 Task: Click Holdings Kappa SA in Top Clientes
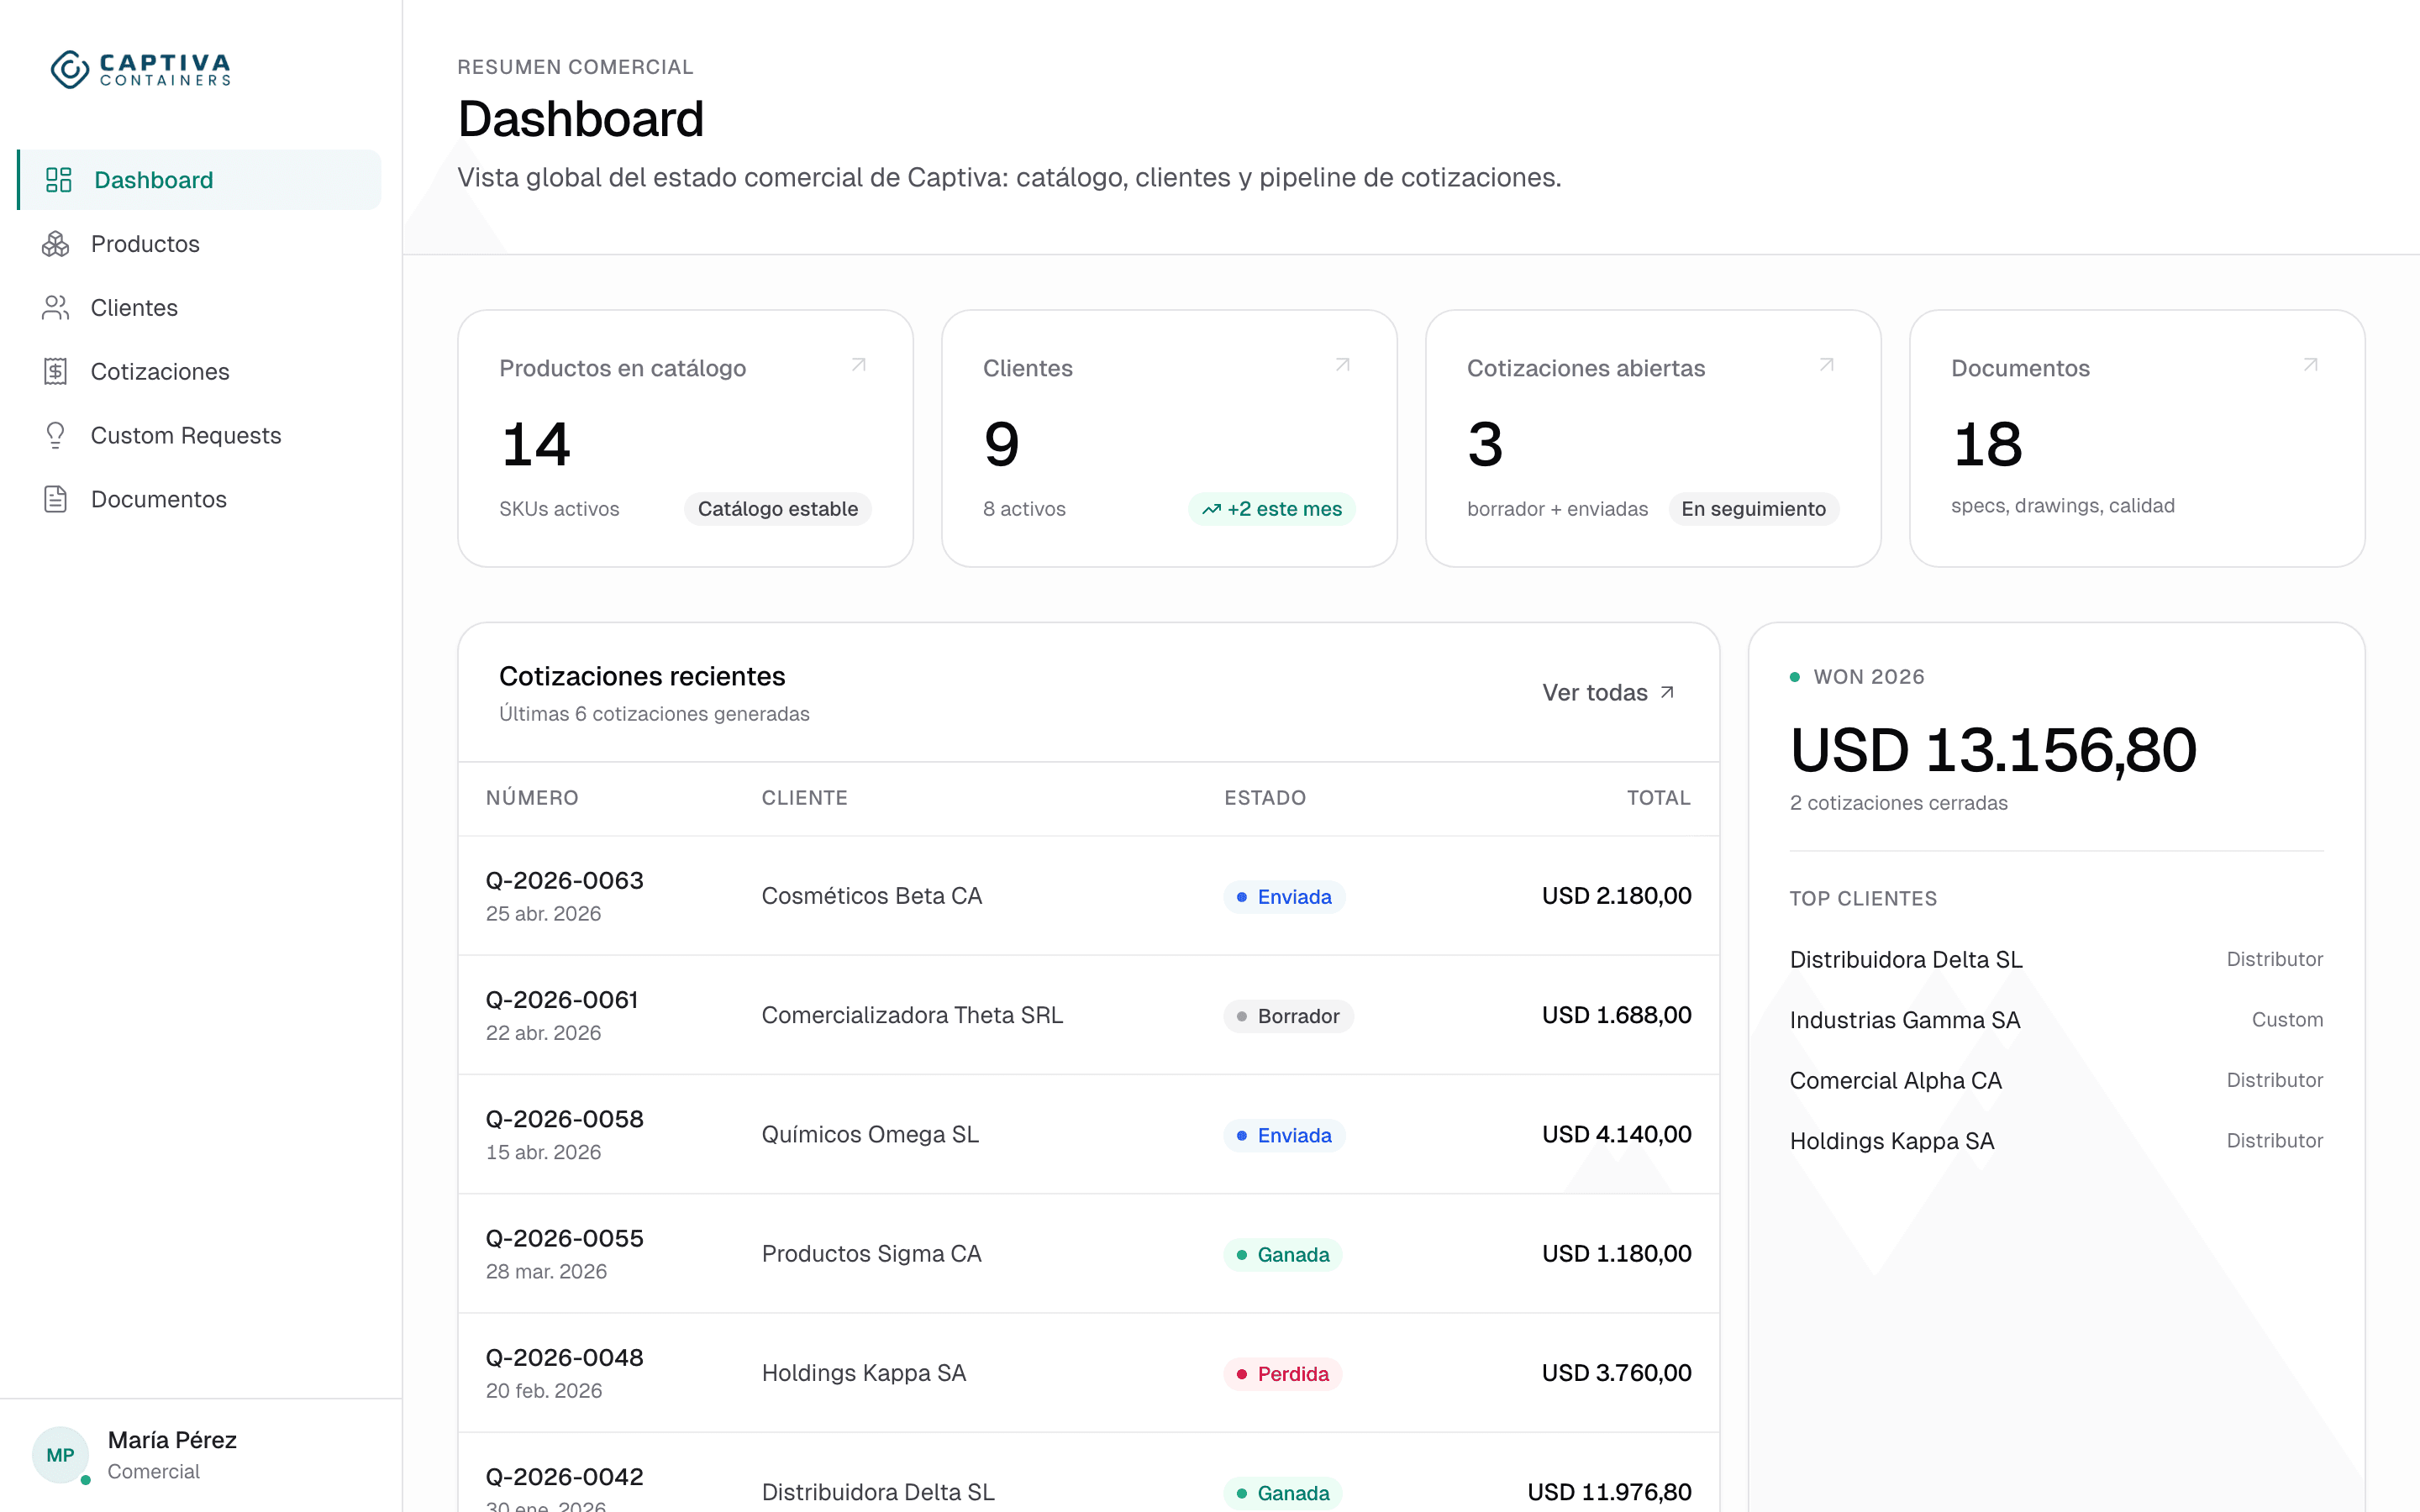coord(1892,1141)
